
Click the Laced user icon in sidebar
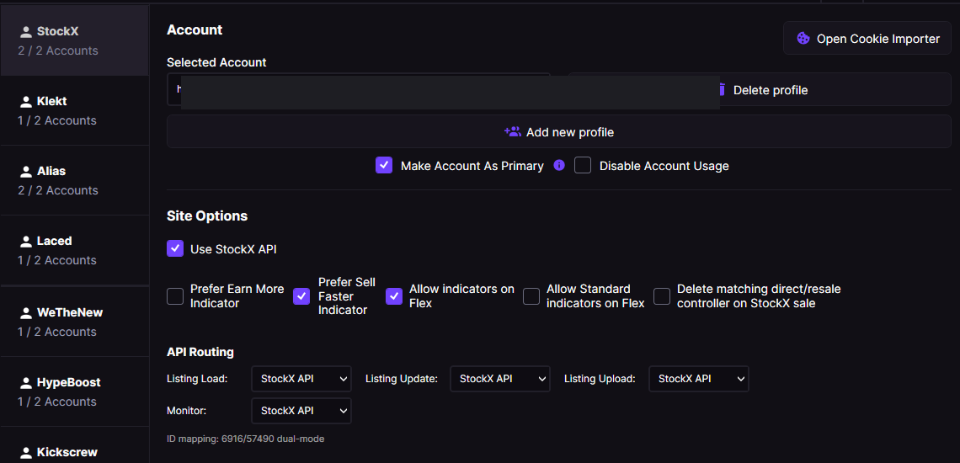[26, 241]
